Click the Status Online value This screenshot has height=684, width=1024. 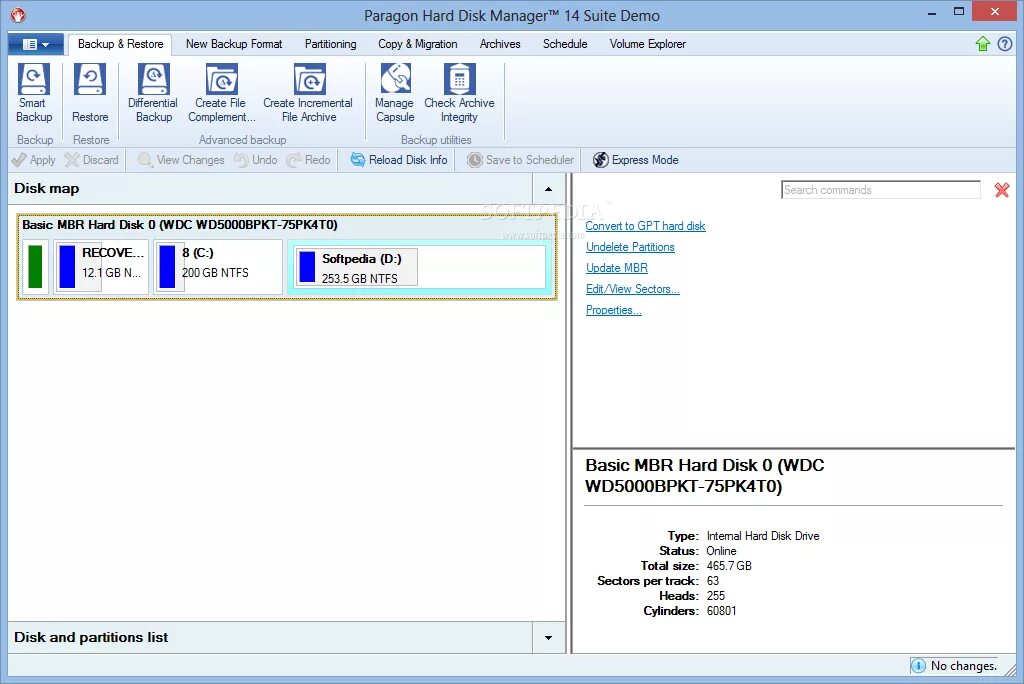point(722,551)
